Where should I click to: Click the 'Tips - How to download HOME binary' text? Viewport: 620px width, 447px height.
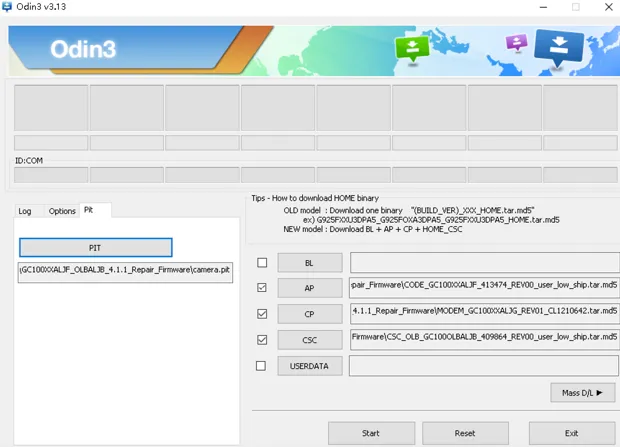315,198
